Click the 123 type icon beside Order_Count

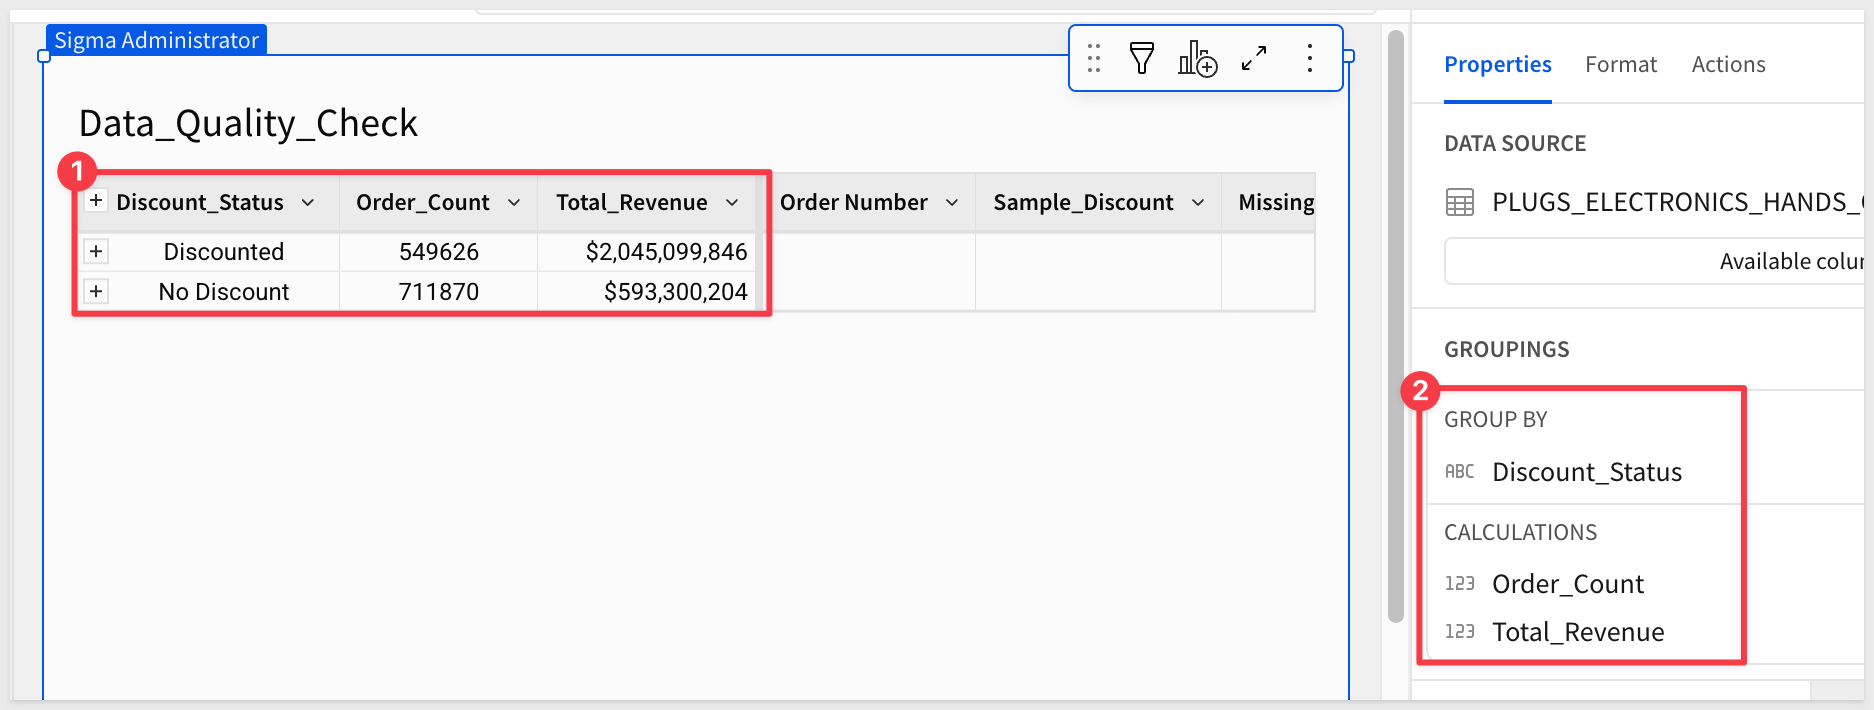pos(1459,584)
